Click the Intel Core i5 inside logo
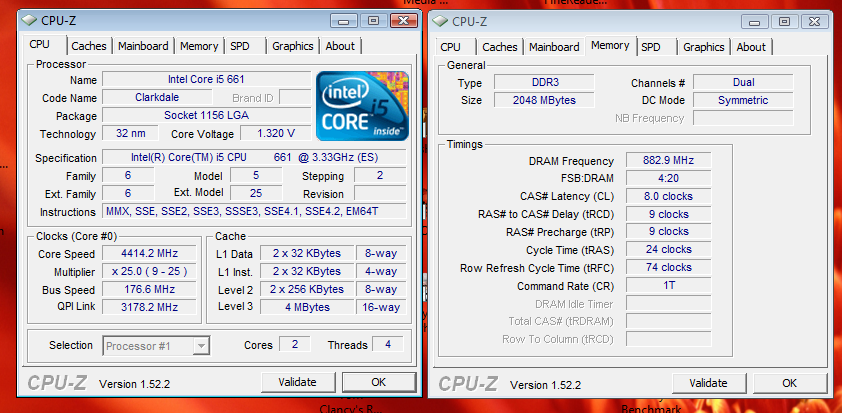 point(362,106)
